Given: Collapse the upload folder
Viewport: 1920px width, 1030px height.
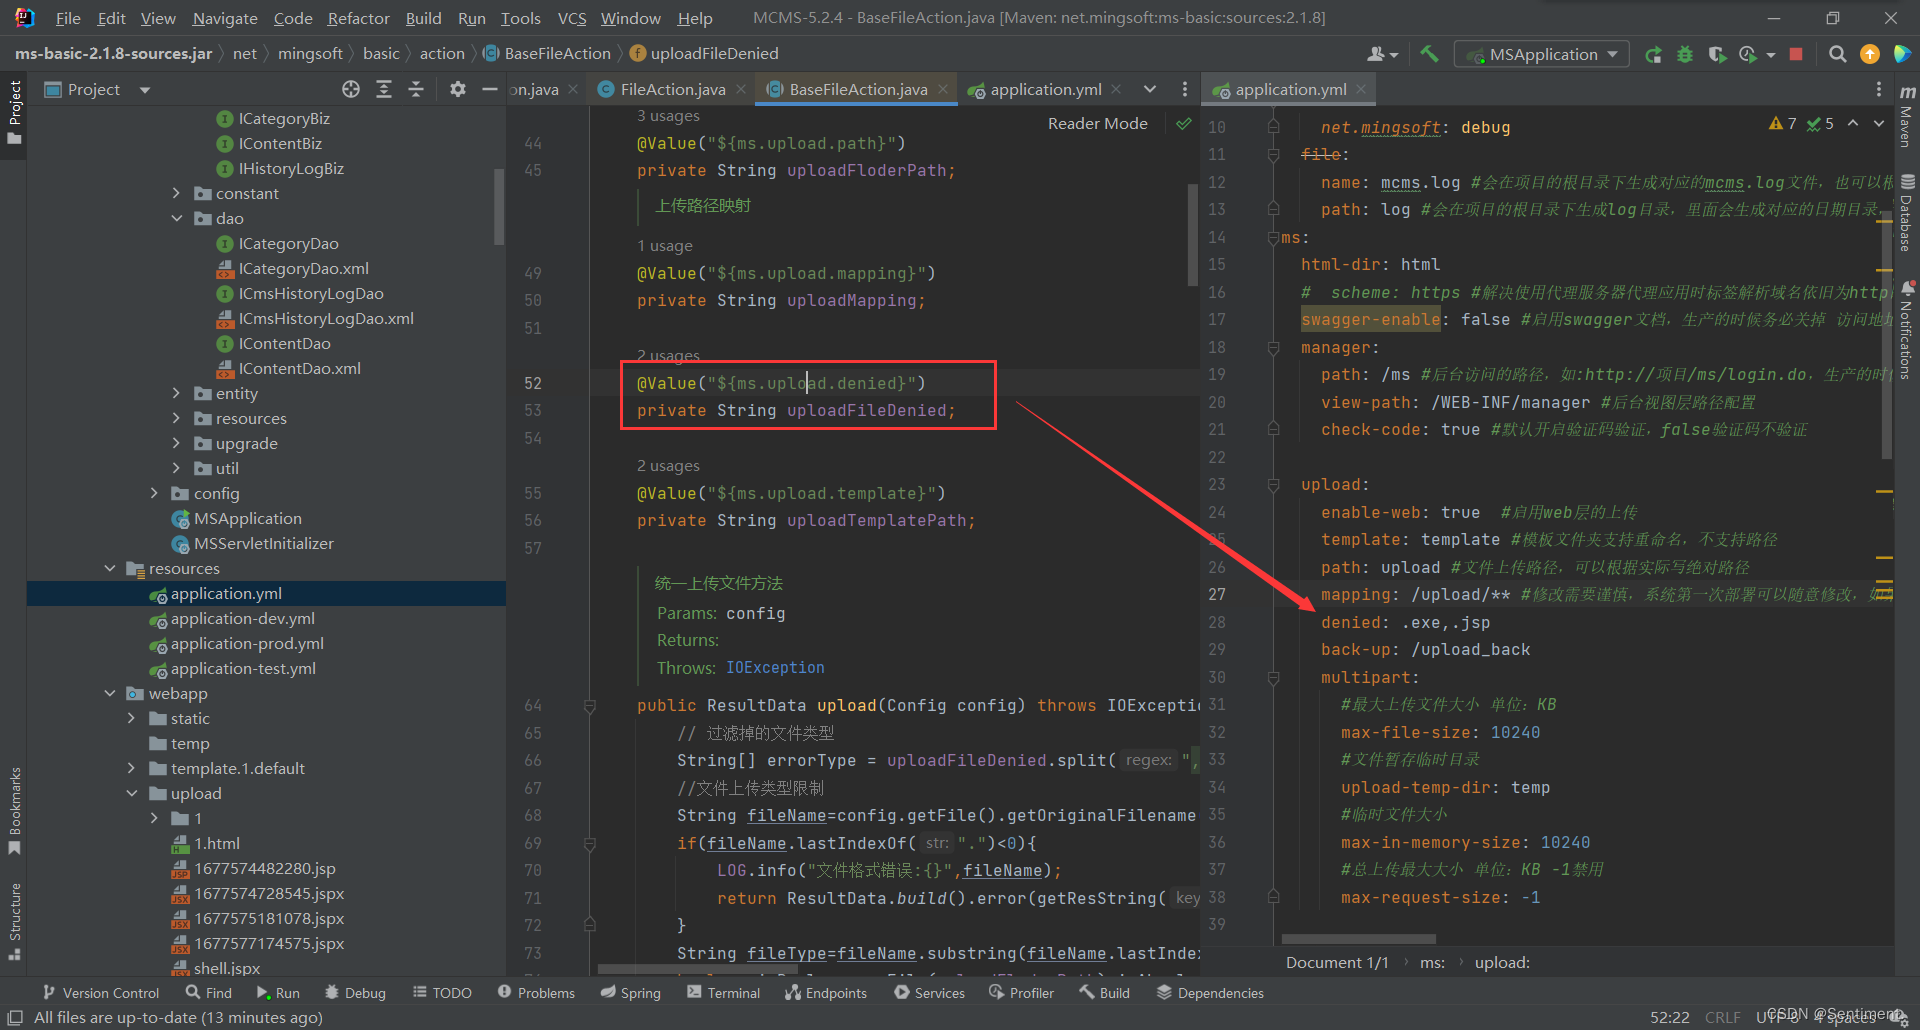Looking at the screenshot, I should (x=132, y=793).
